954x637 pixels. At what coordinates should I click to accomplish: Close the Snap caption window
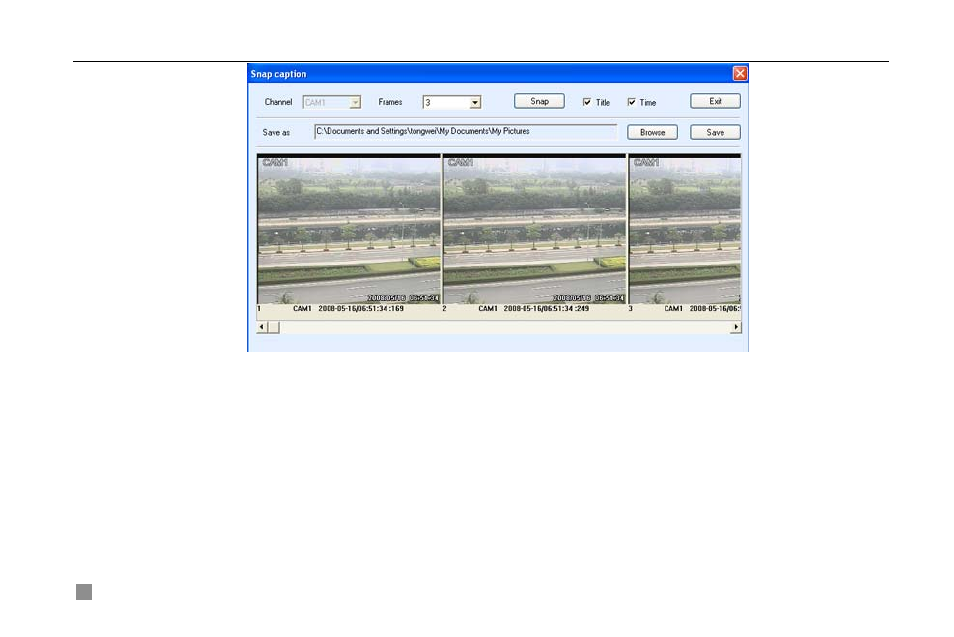[740, 74]
